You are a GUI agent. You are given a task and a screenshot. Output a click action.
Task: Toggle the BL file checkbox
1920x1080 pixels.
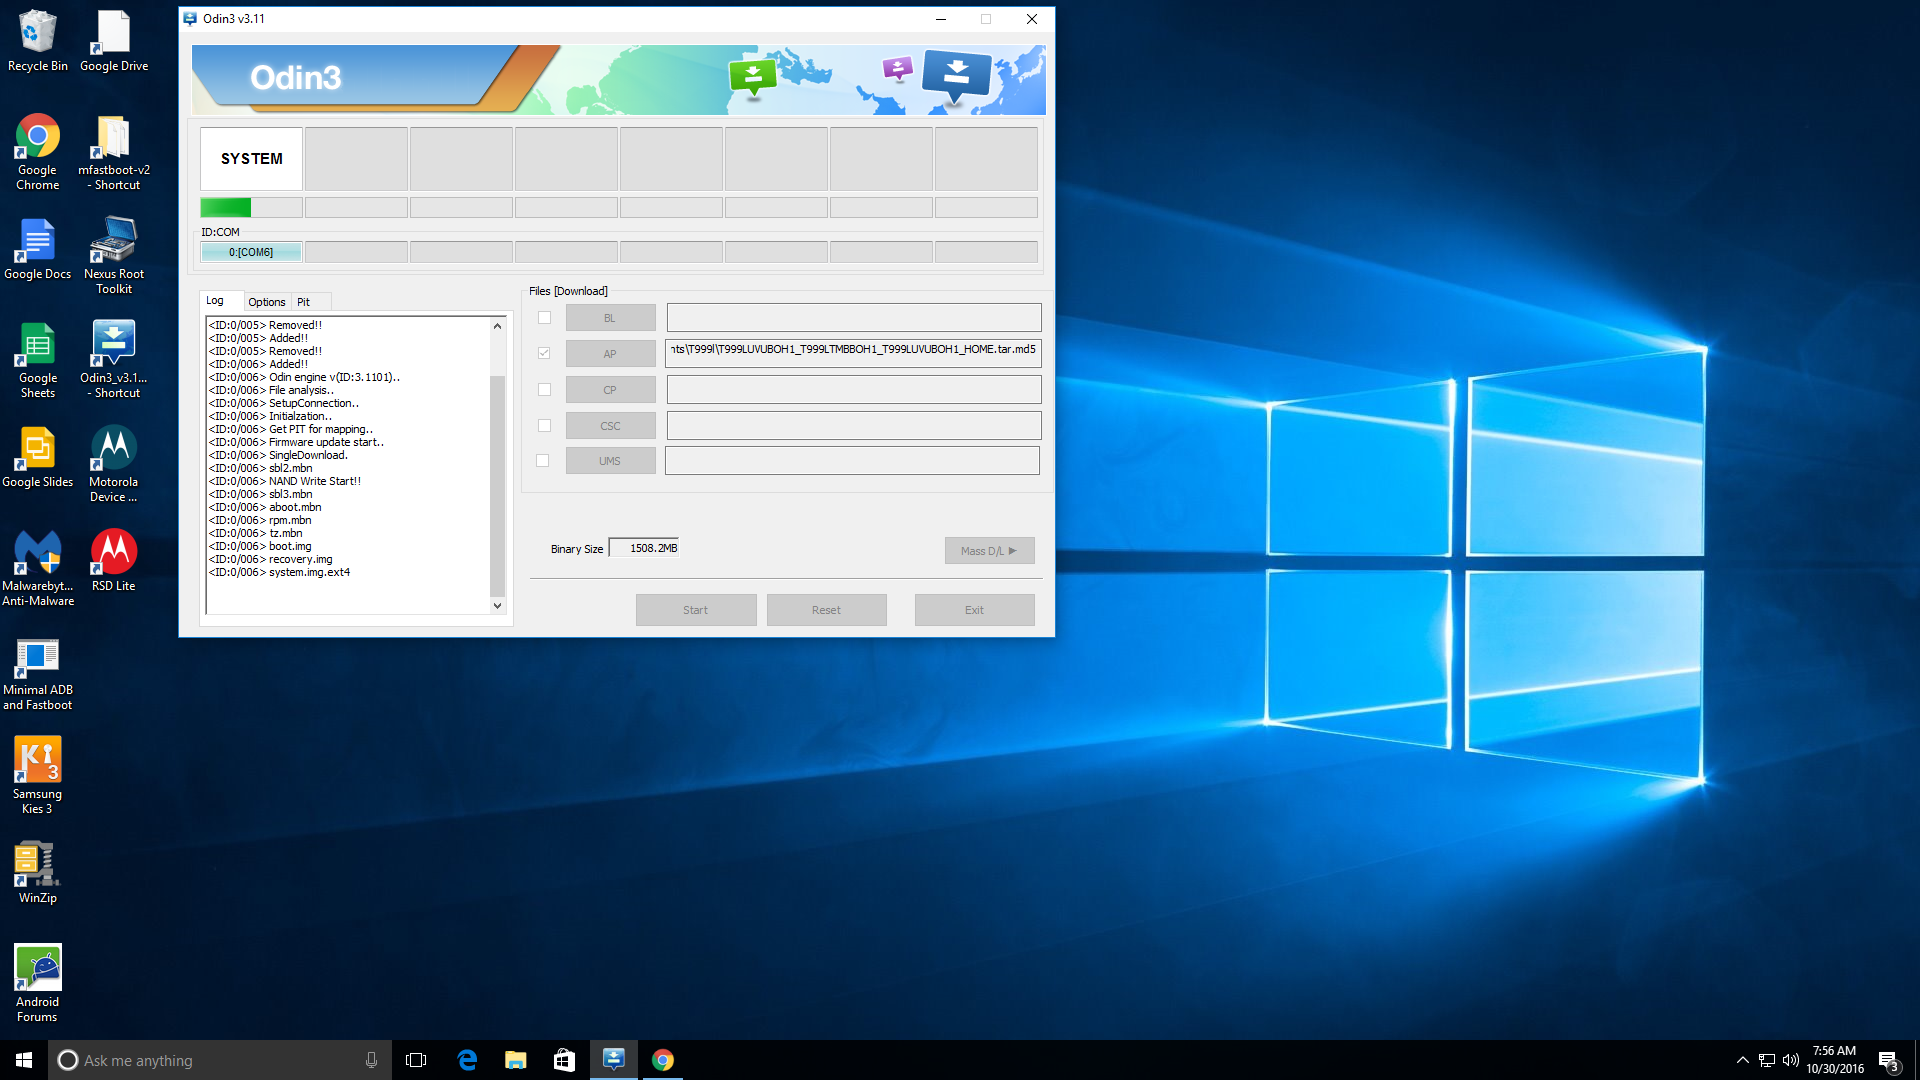[x=544, y=318]
